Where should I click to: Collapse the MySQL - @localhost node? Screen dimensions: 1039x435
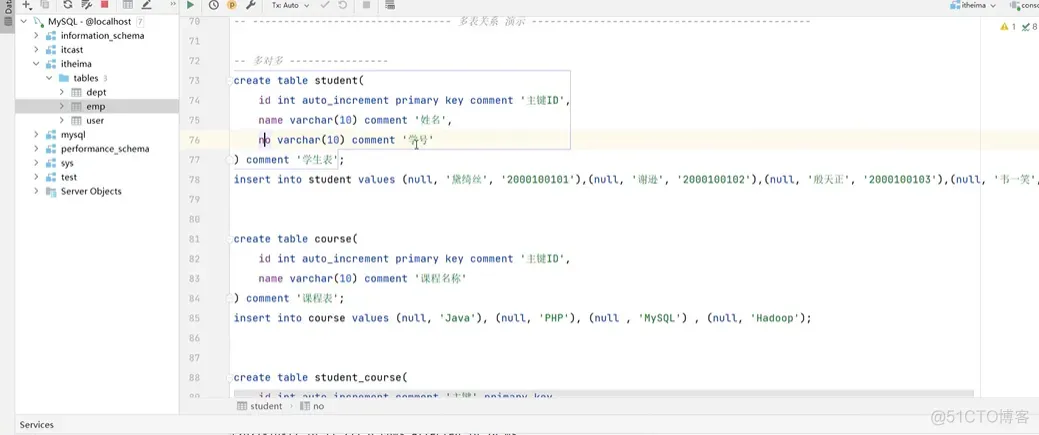pyautogui.click(x=24, y=22)
